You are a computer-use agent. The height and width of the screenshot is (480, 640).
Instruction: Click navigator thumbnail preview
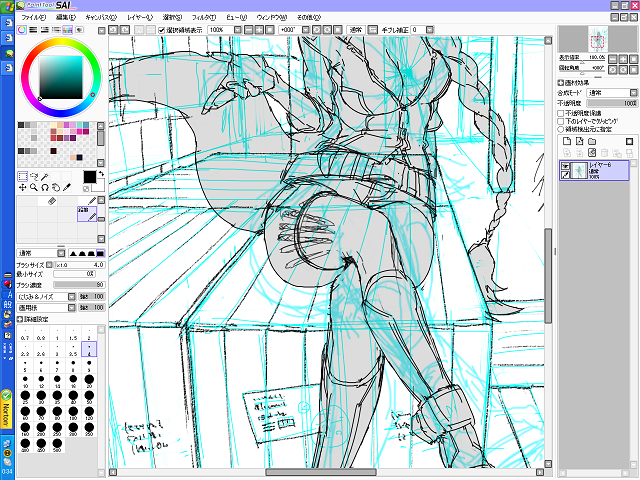pyautogui.click(x=598, y=39)
